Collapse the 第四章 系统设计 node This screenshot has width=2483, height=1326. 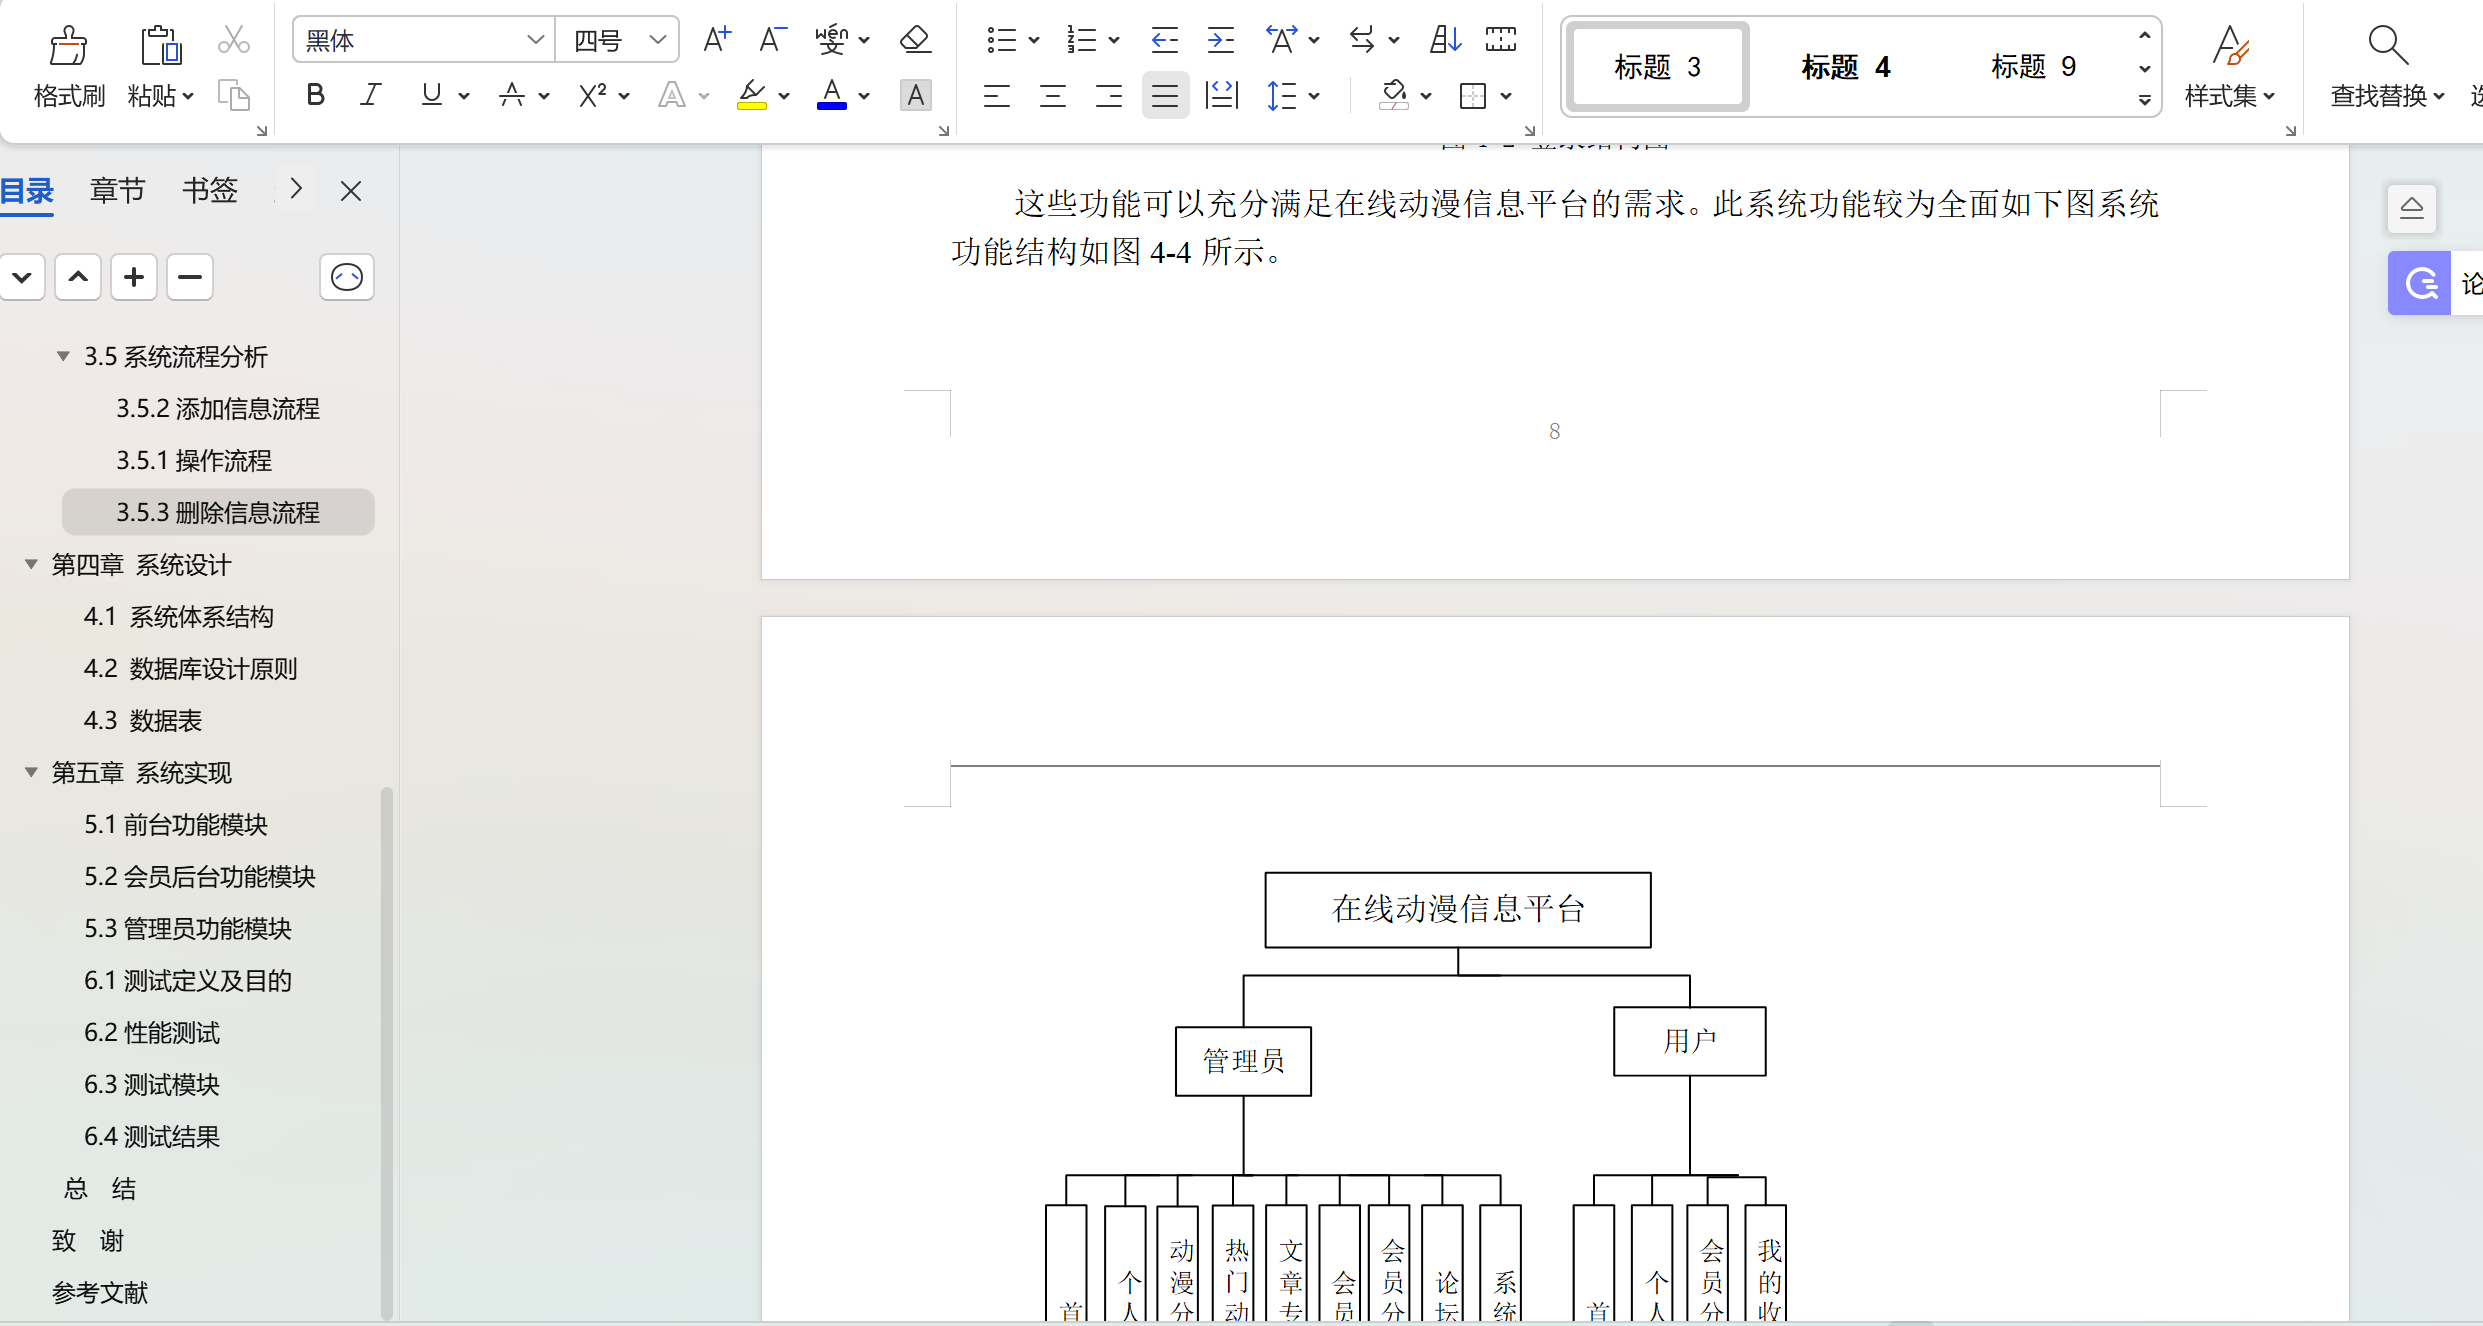31,565
